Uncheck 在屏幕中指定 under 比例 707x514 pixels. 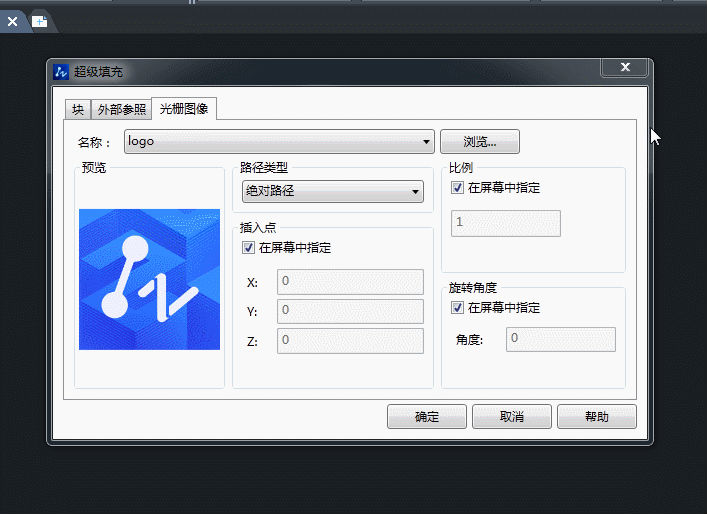pos(458,188)
